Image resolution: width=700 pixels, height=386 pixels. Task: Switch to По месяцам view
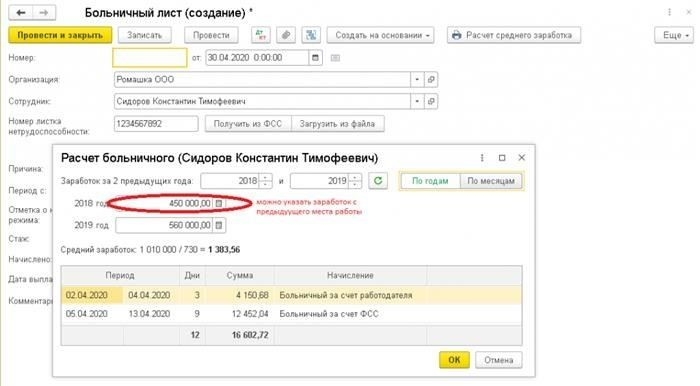click(491, 181)
